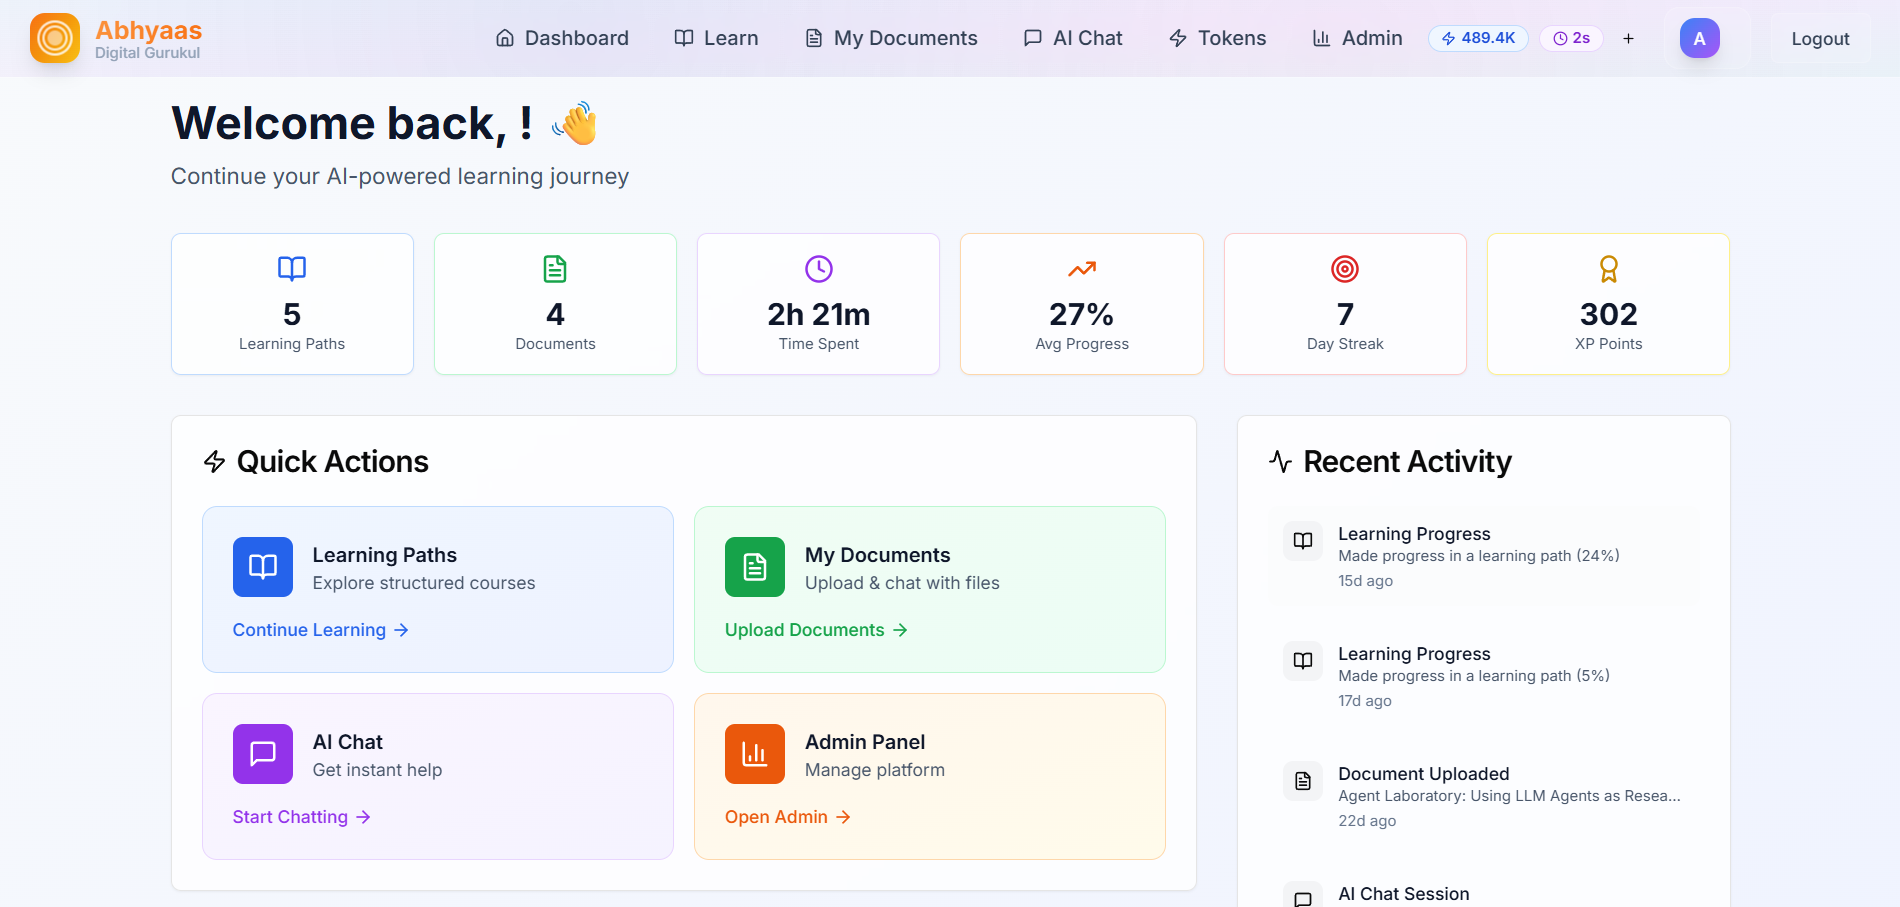This screenshot has width=1900, height=907.
Task: Click the 2s timer badge
Action: (x=1571, y=38)
